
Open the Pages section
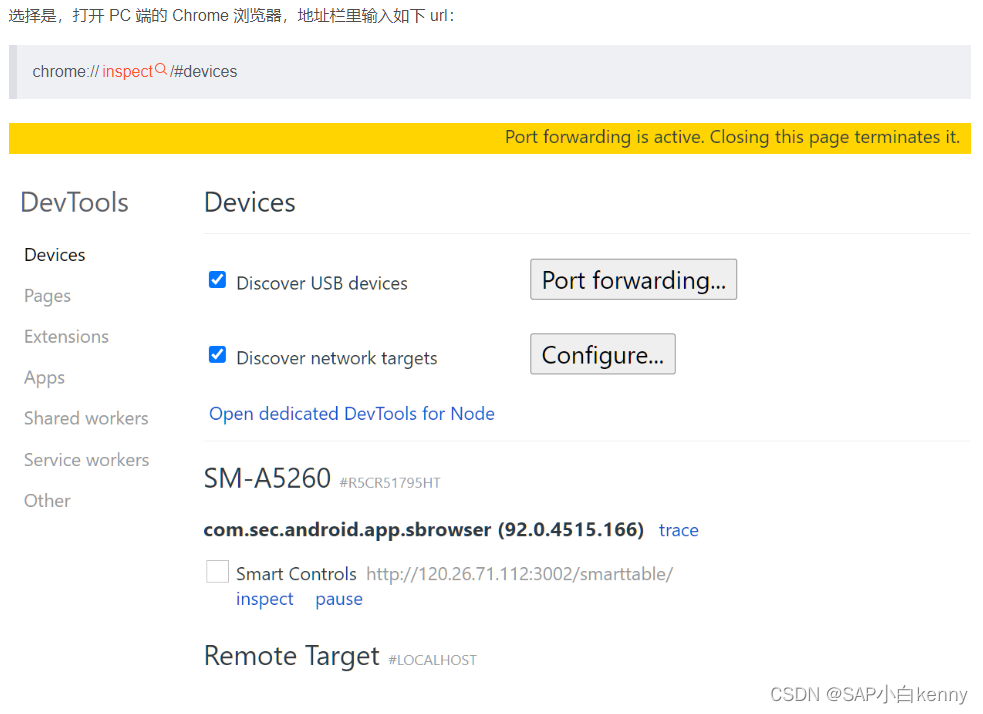47,296
